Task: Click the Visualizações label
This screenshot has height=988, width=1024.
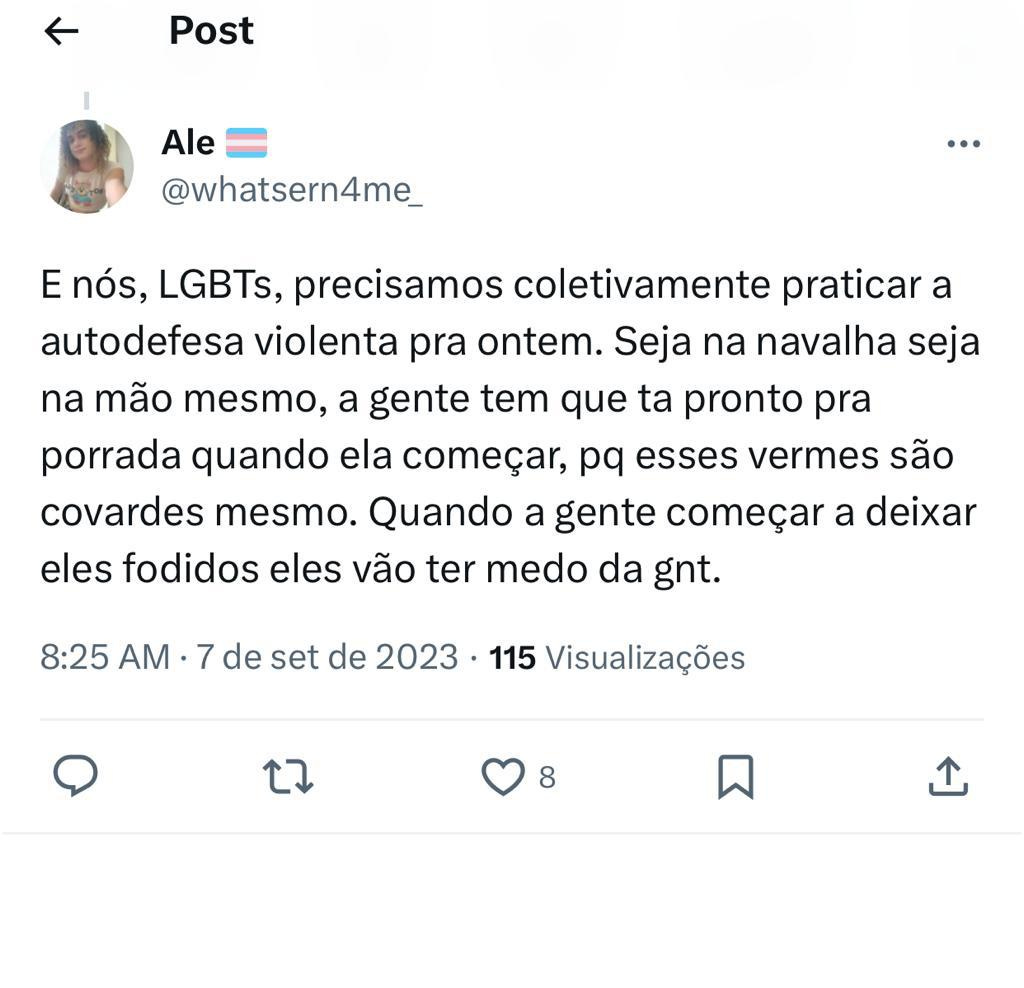Action: pyautogui.click(x=645, y=658)
